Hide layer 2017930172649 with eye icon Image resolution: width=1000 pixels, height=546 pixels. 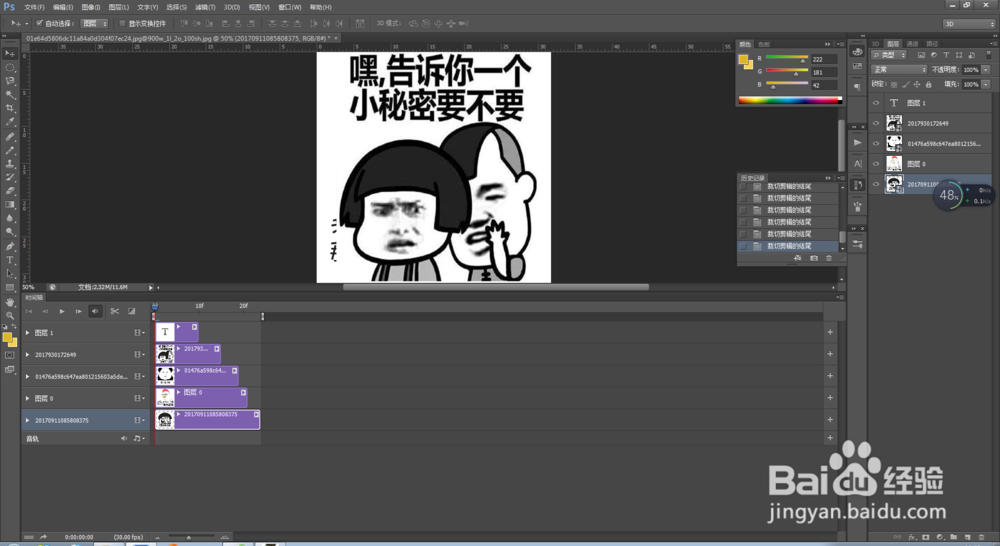coord(876,123)
